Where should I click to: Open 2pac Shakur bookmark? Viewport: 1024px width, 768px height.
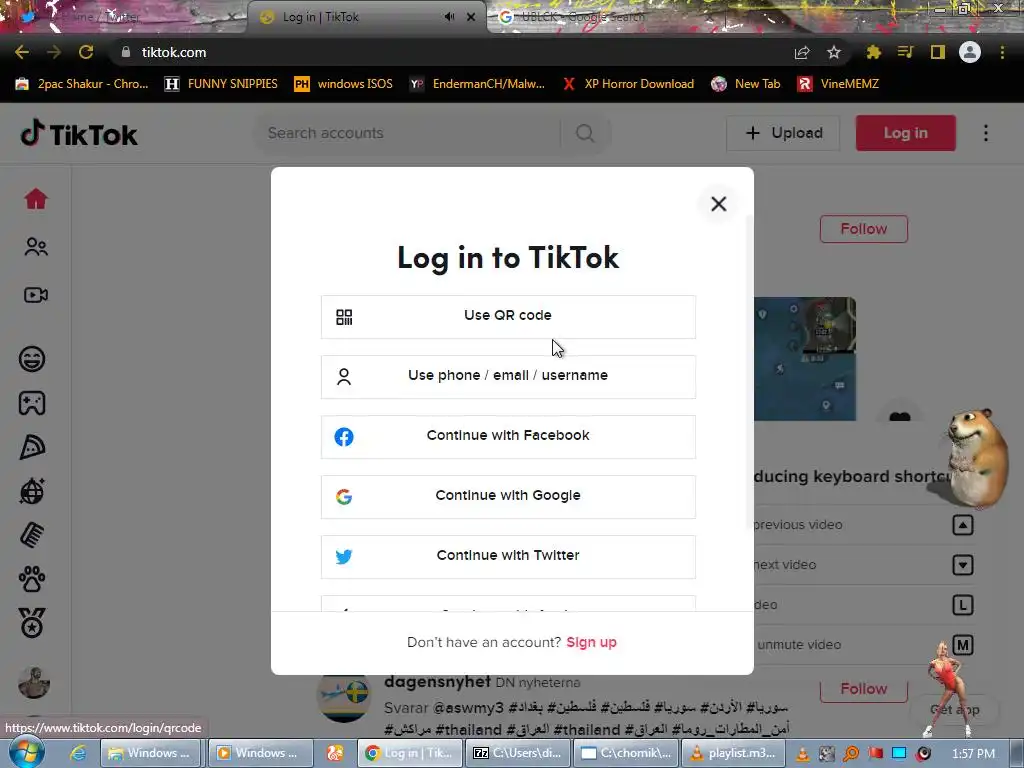[x=82, y=84]
